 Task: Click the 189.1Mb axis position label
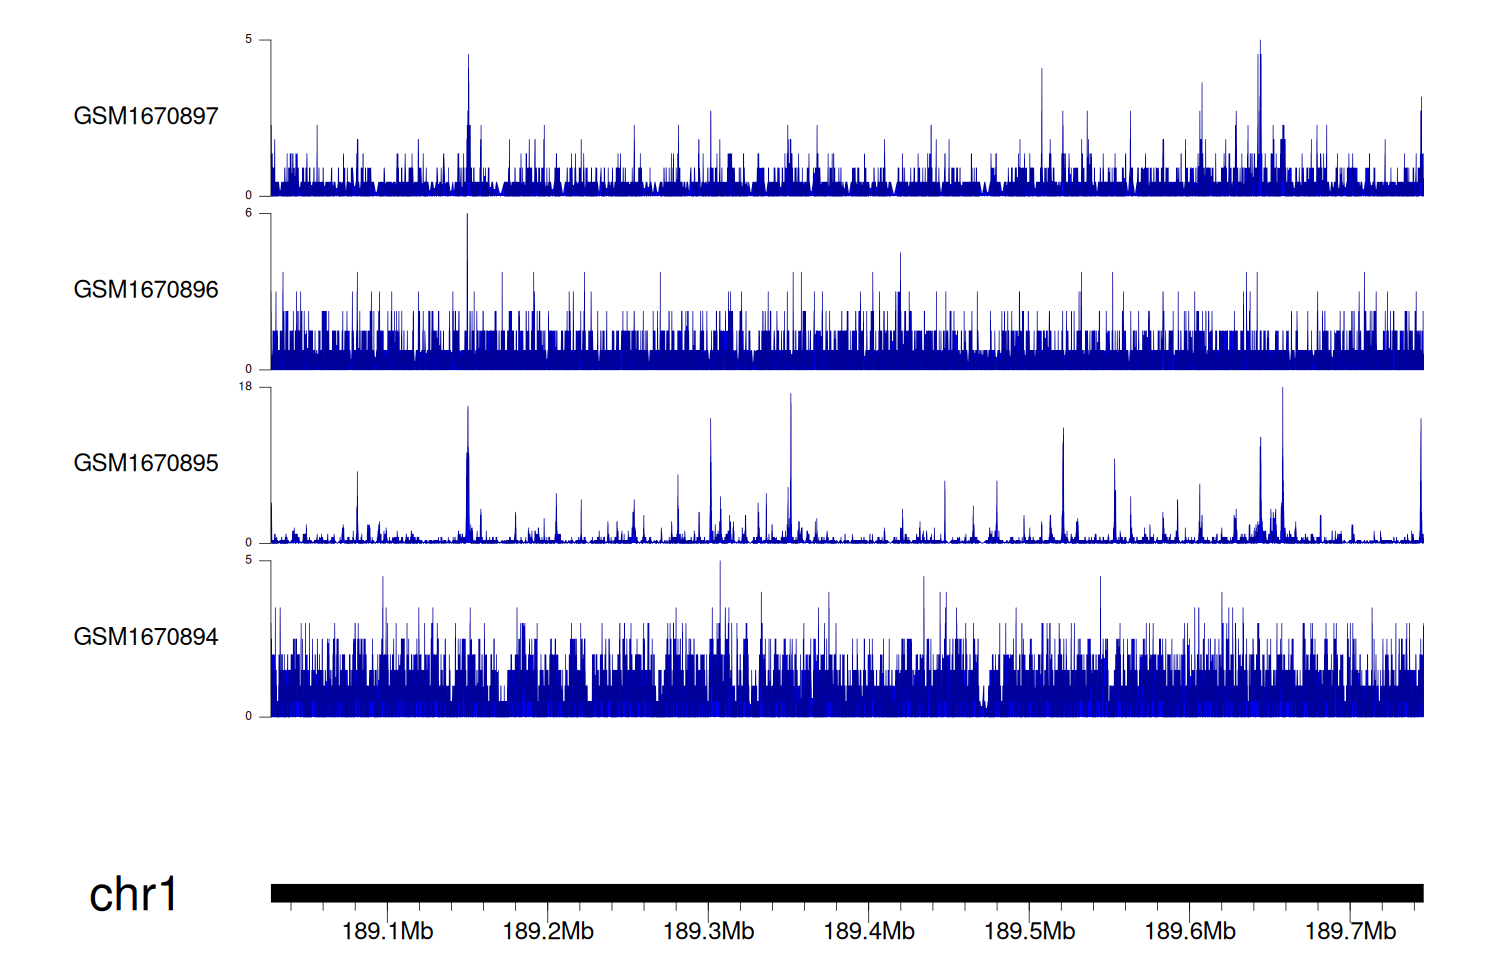click(x=387, y=932)
